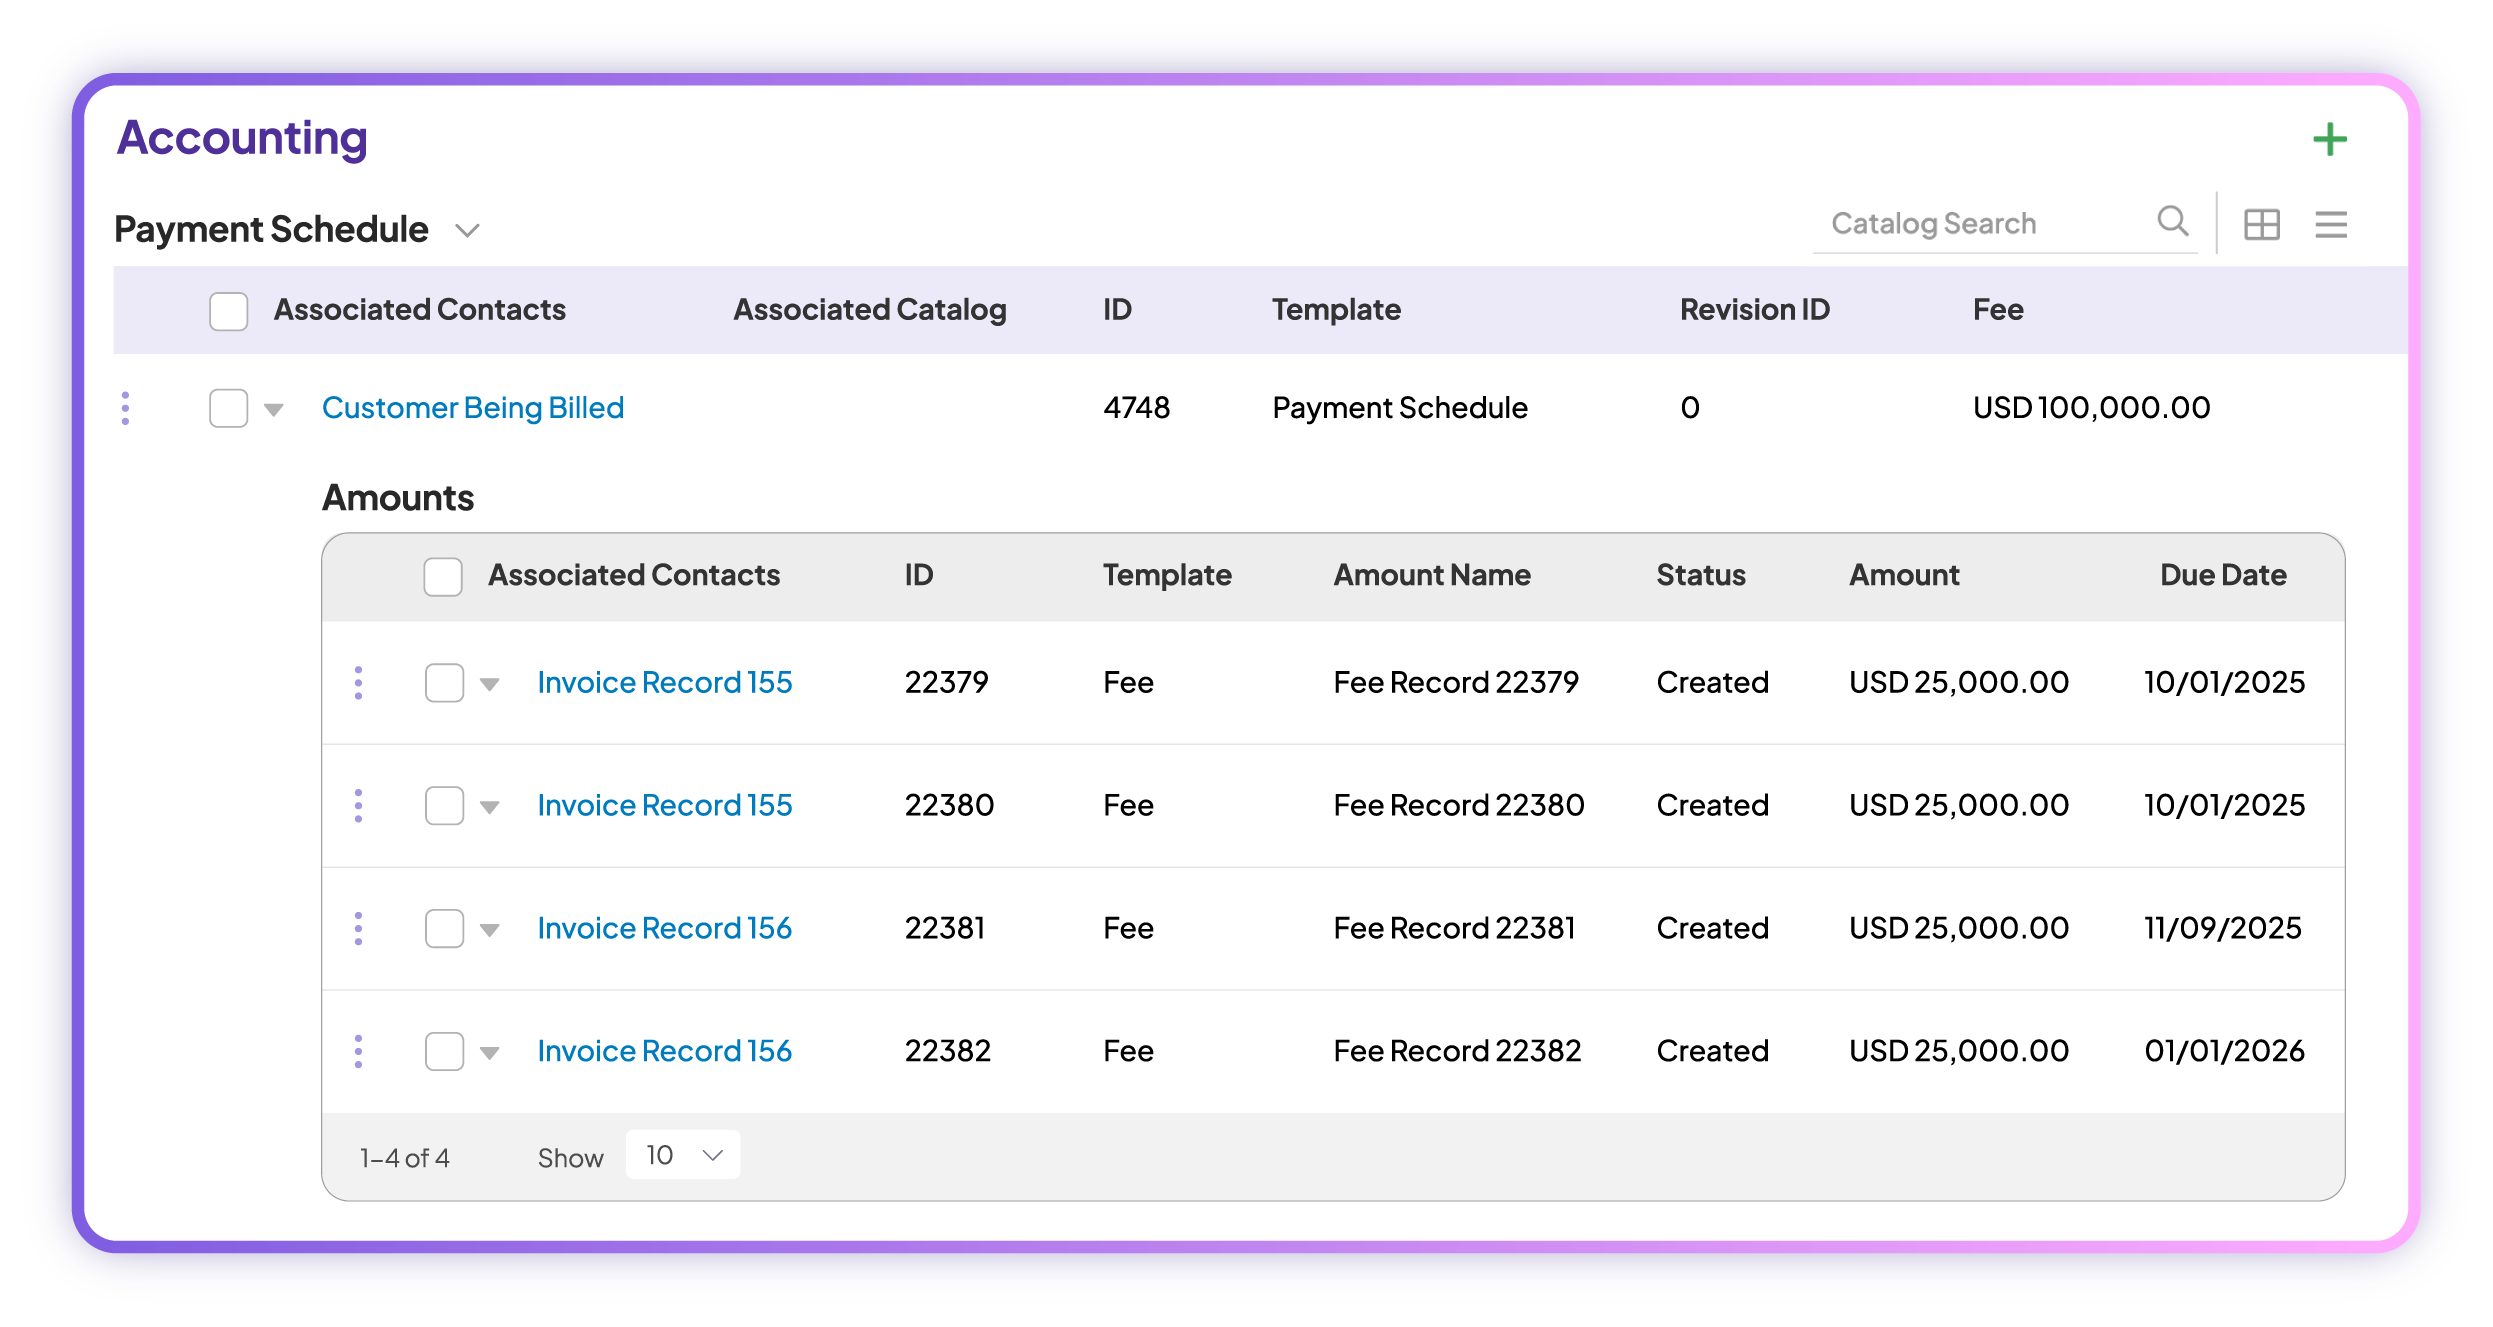Open Invoice Record 156 link for 22381
The width and height of the screenshot is (2493, 1327).
pyautogui.click(x=664, y=929)
